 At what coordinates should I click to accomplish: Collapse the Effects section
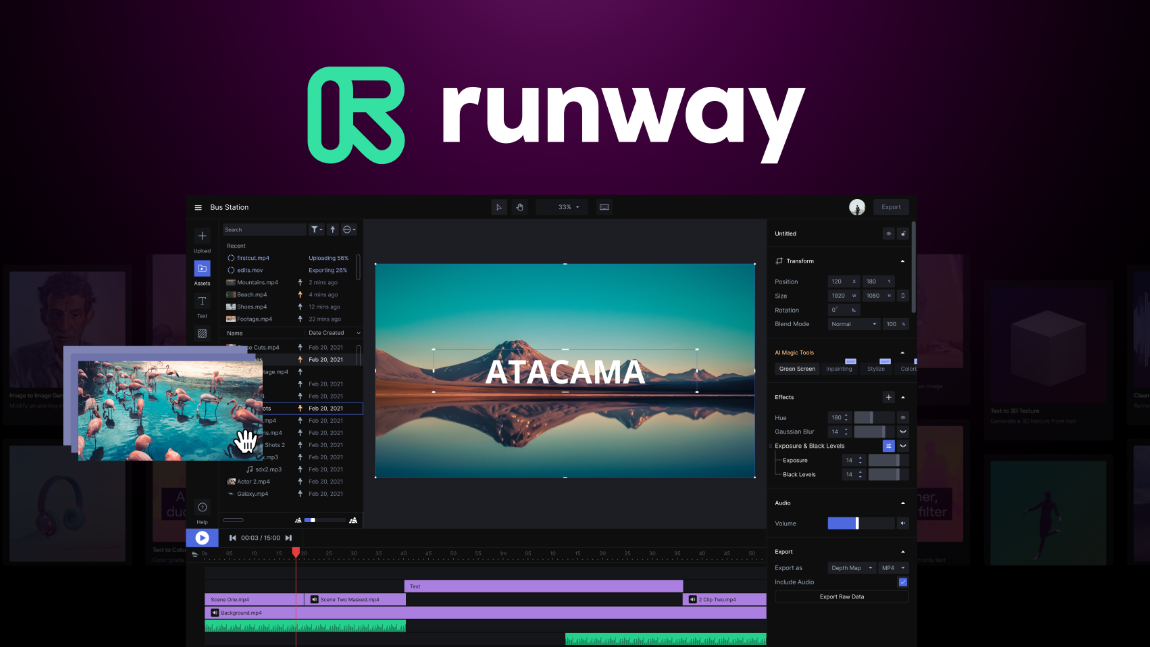pyautogui.click(x=903, y=398)
